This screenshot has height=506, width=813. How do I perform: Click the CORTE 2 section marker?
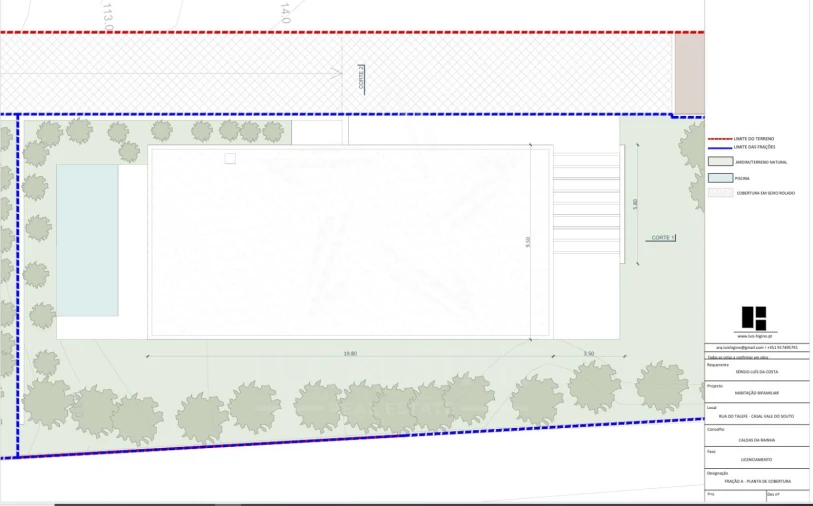pos(361,79)
